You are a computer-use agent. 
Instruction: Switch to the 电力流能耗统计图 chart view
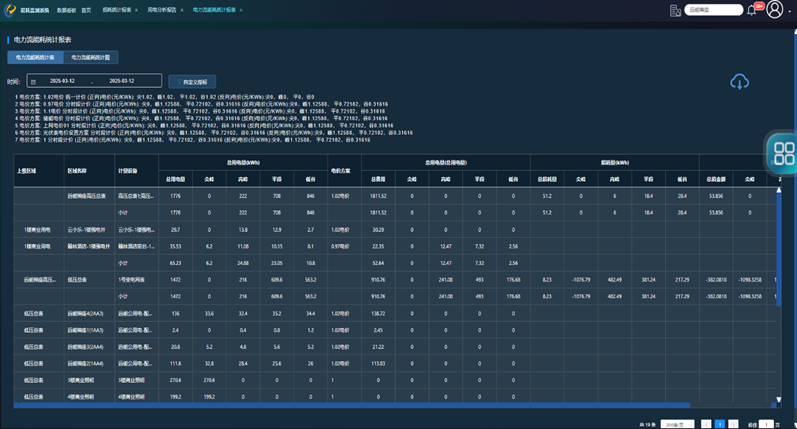tap(91, 58)
